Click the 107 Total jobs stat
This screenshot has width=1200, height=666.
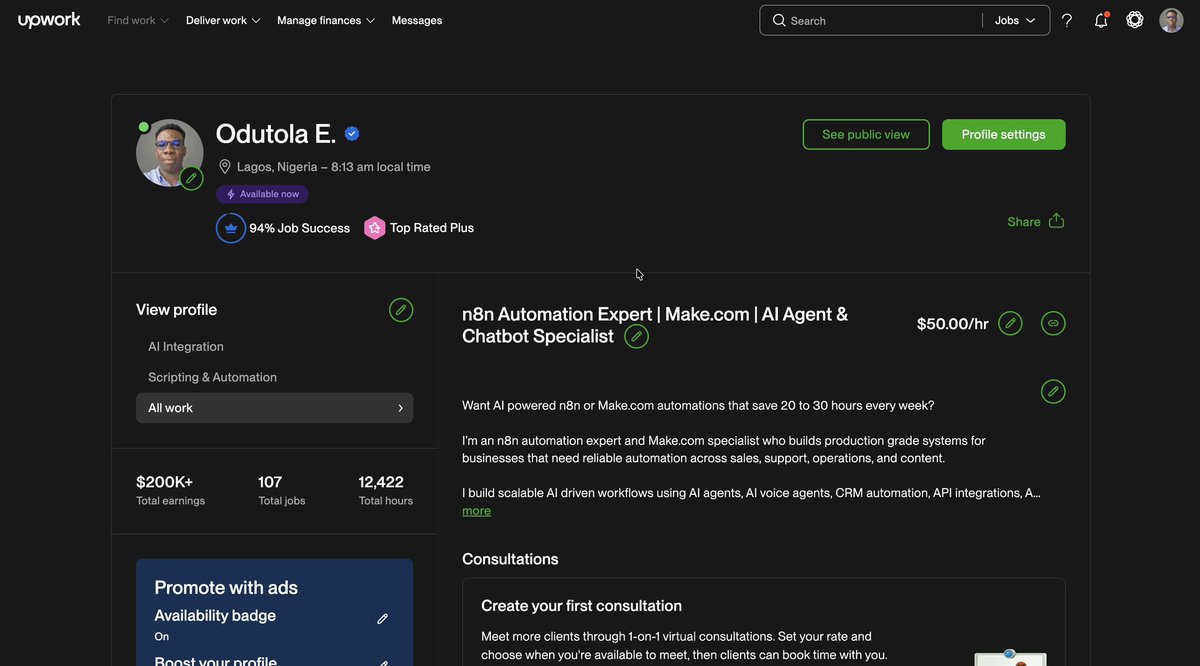coord(282,490)
